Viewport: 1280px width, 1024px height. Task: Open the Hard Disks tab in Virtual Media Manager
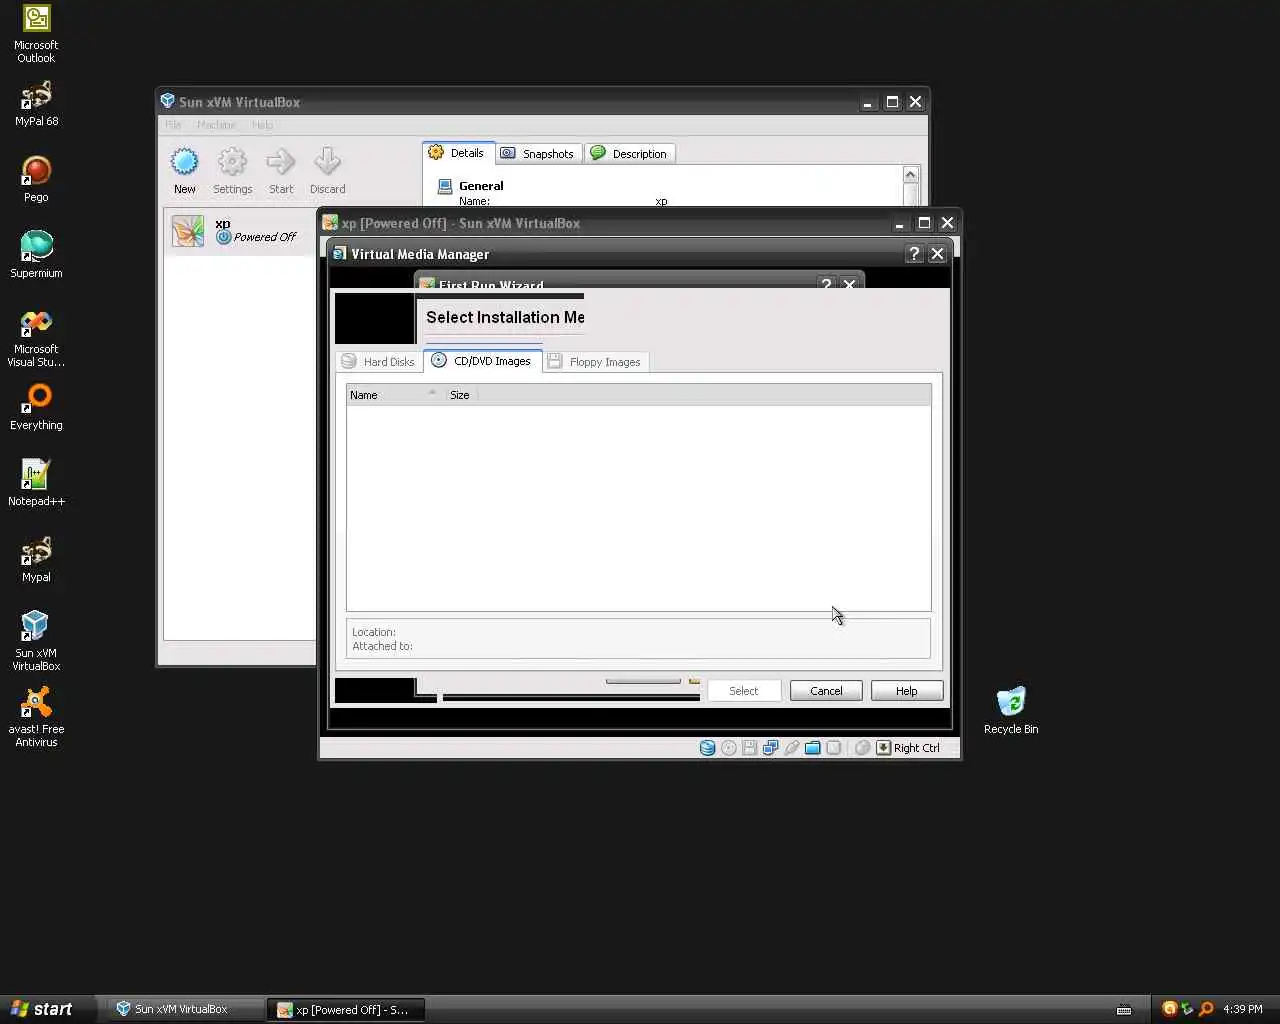pos(378,362)
